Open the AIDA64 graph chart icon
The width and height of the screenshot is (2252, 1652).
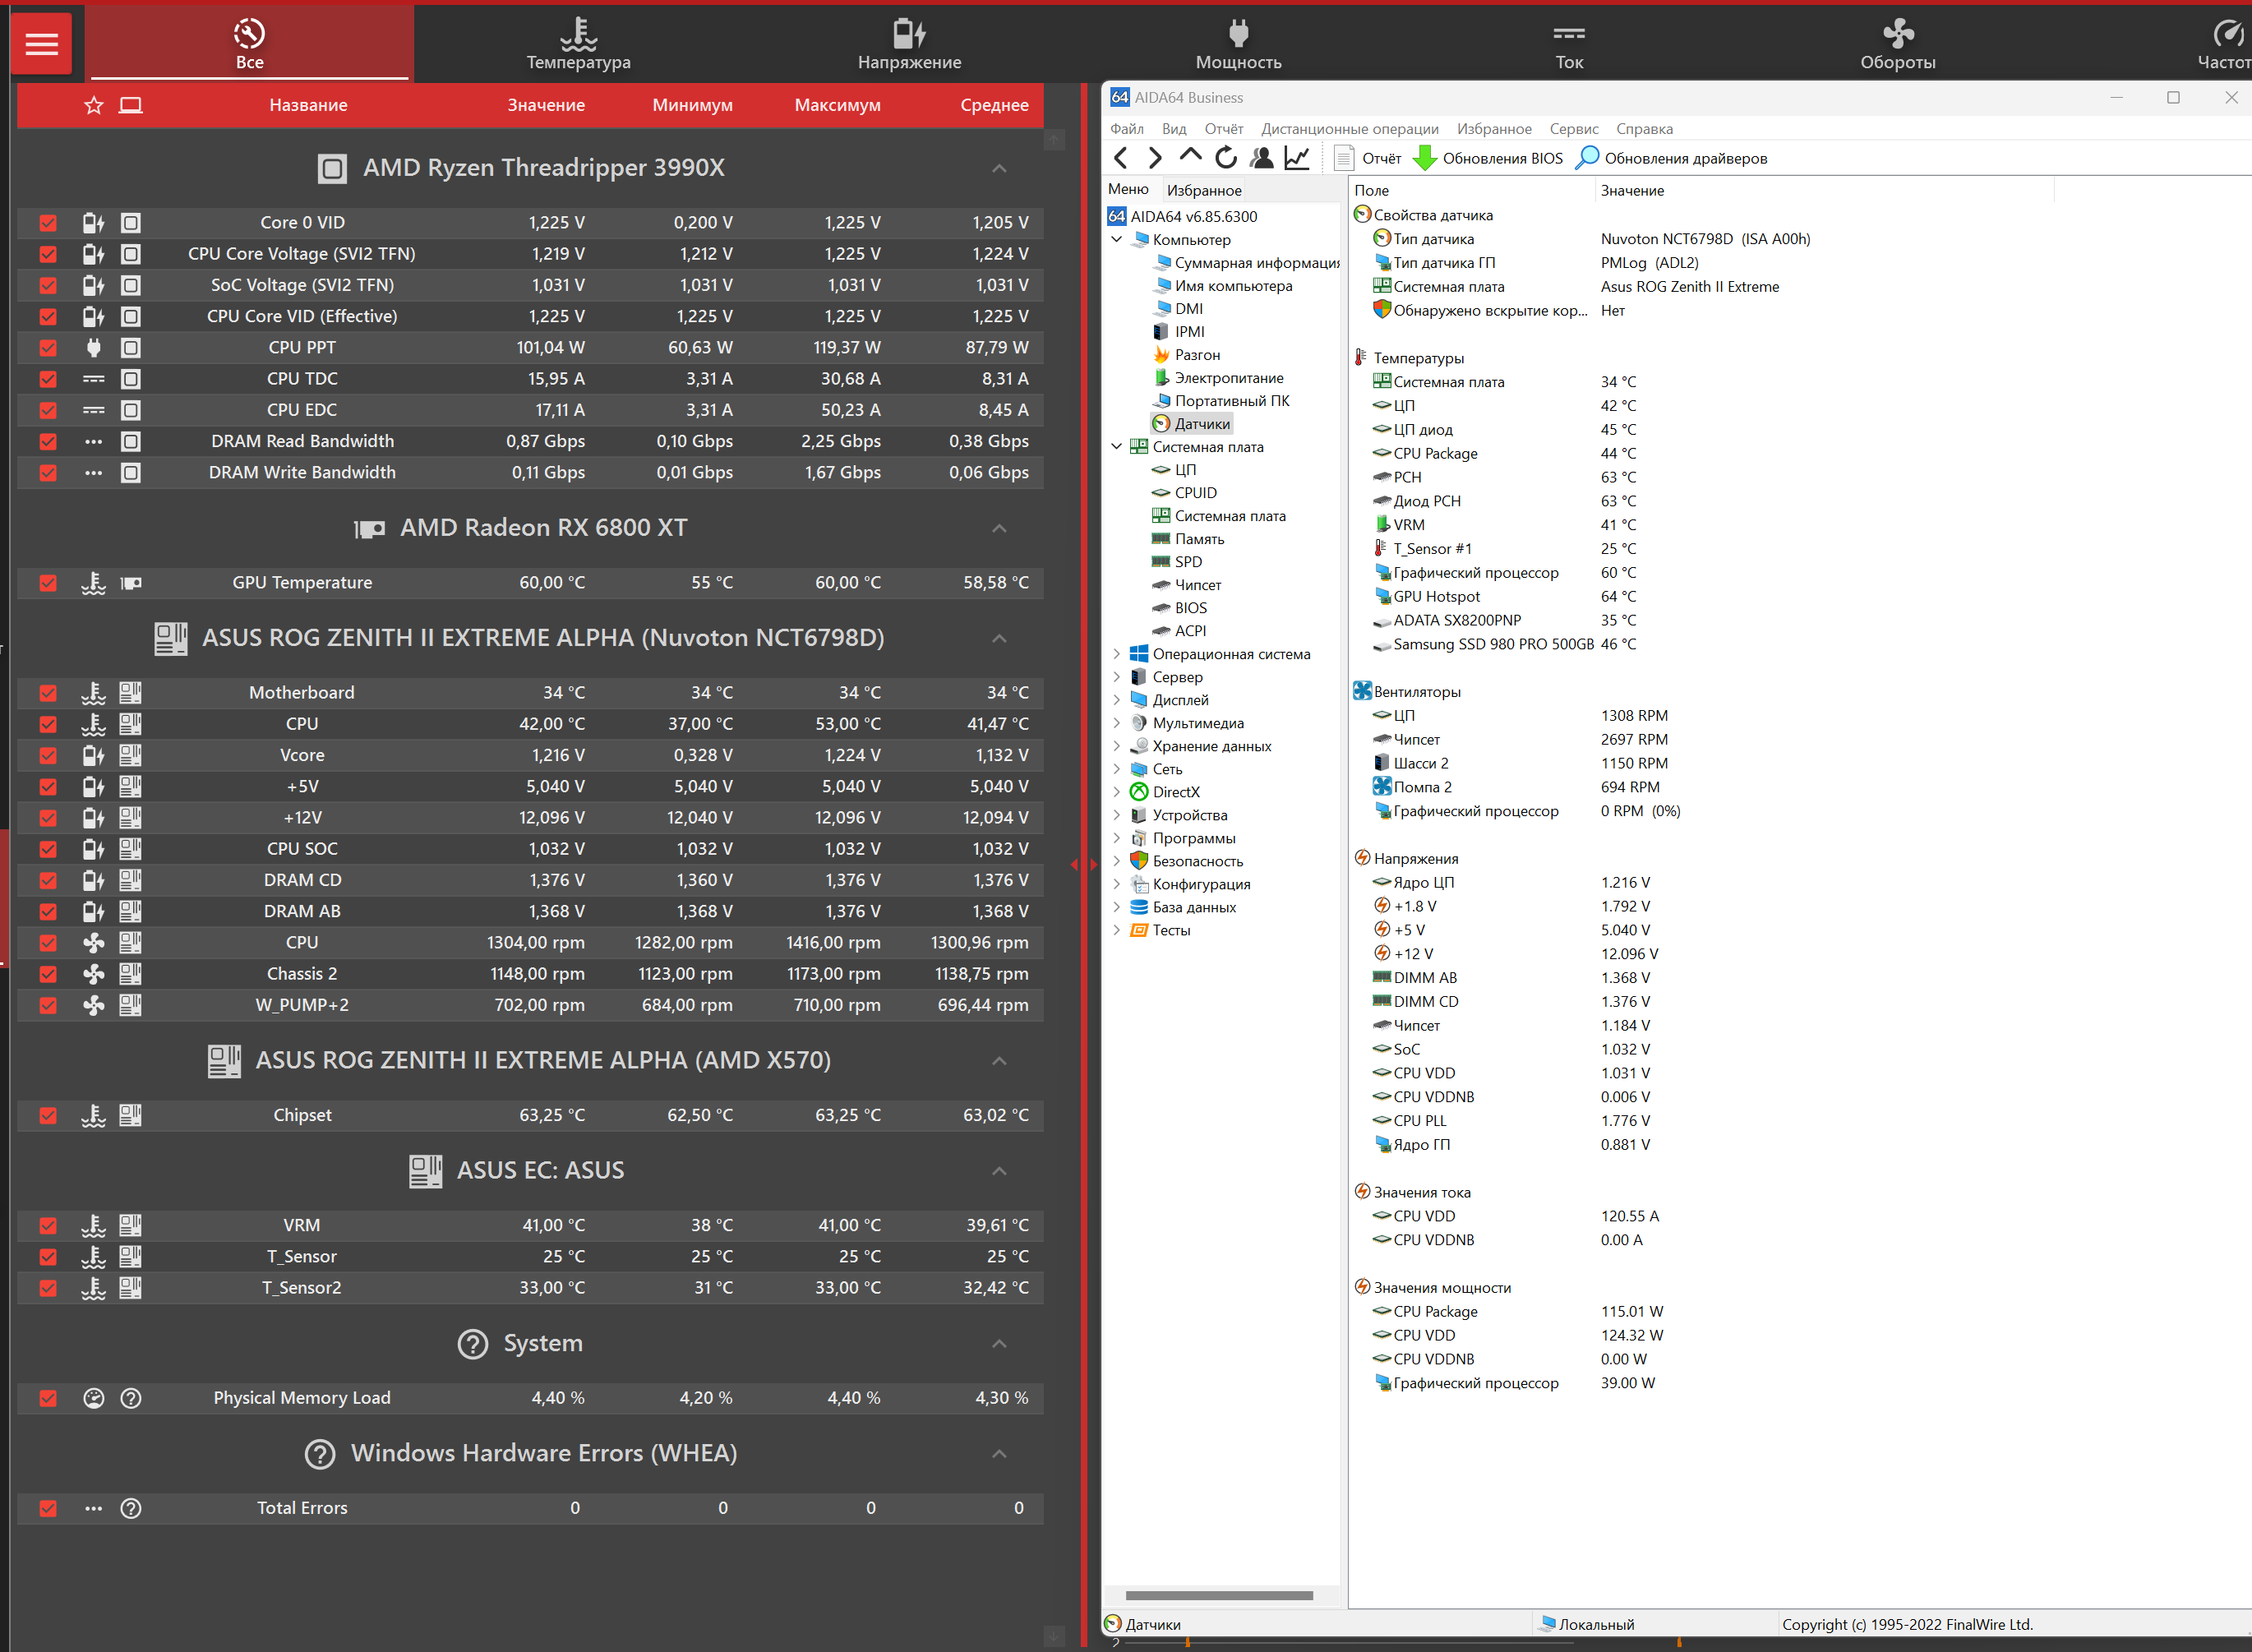coord(1297,158)
